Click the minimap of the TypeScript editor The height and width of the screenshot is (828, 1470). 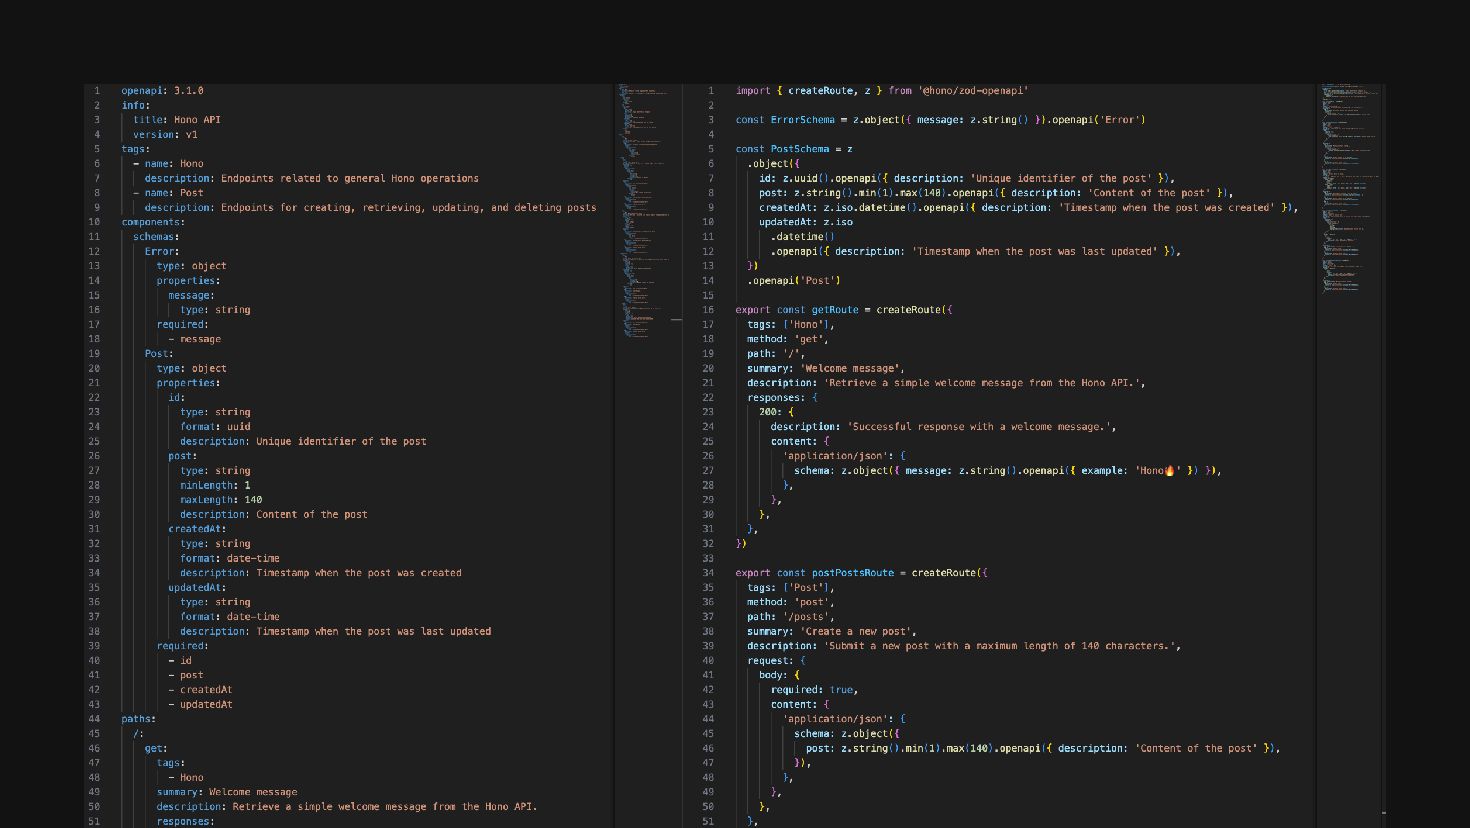(1346, 190)
